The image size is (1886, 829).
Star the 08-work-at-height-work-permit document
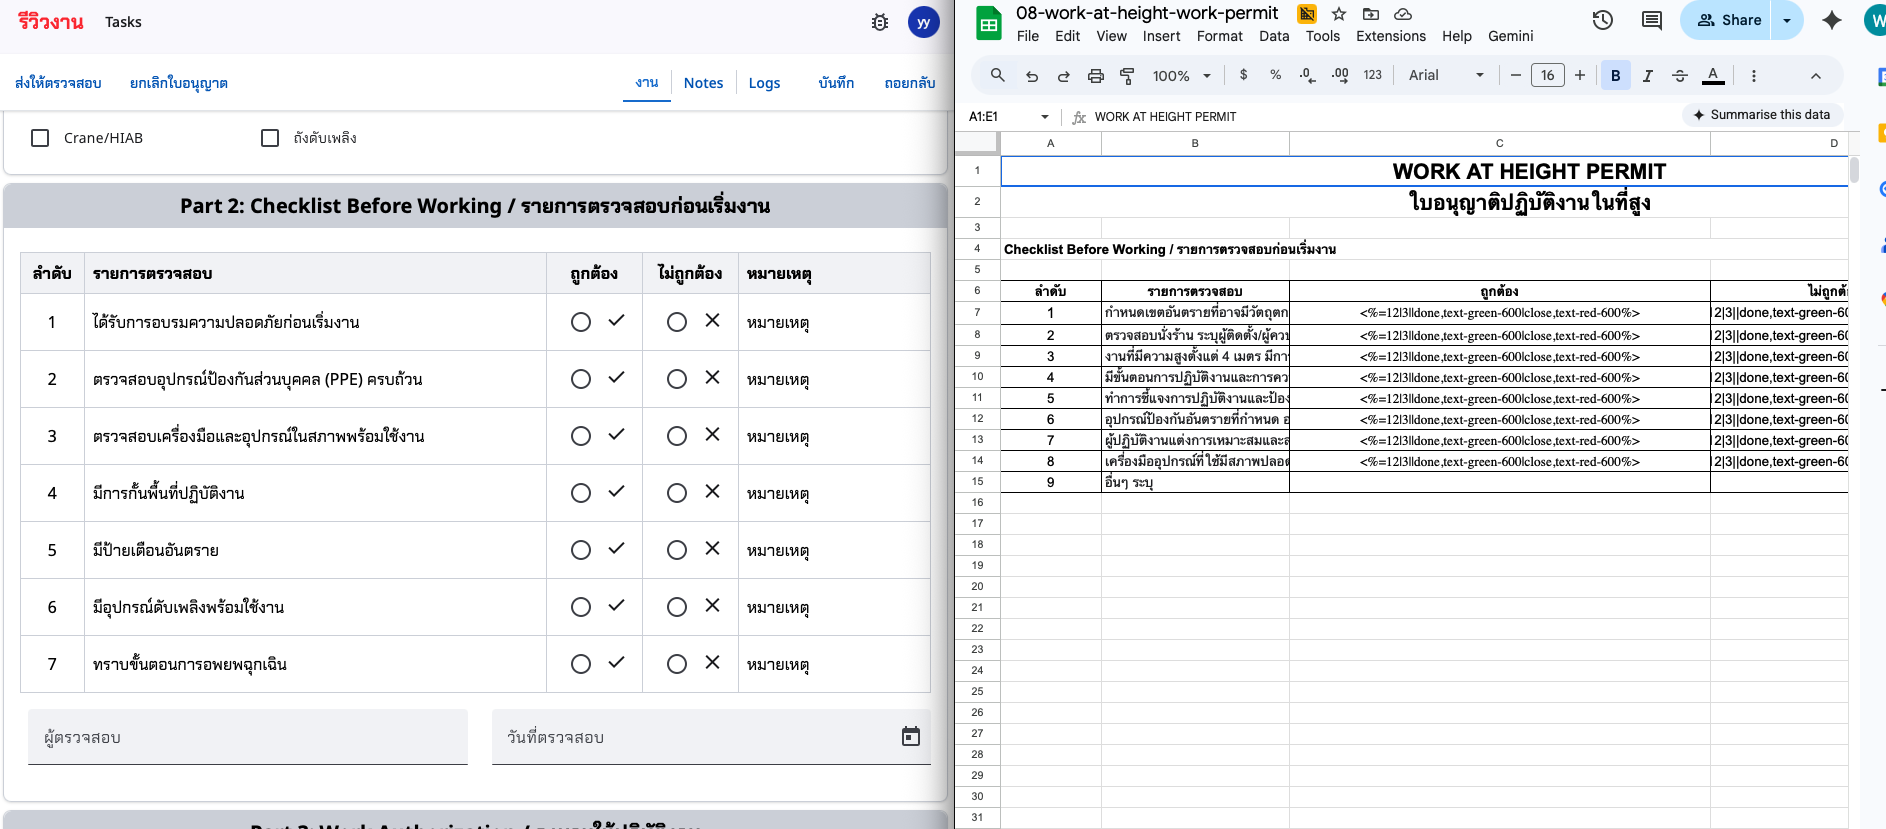point(1339,13)
